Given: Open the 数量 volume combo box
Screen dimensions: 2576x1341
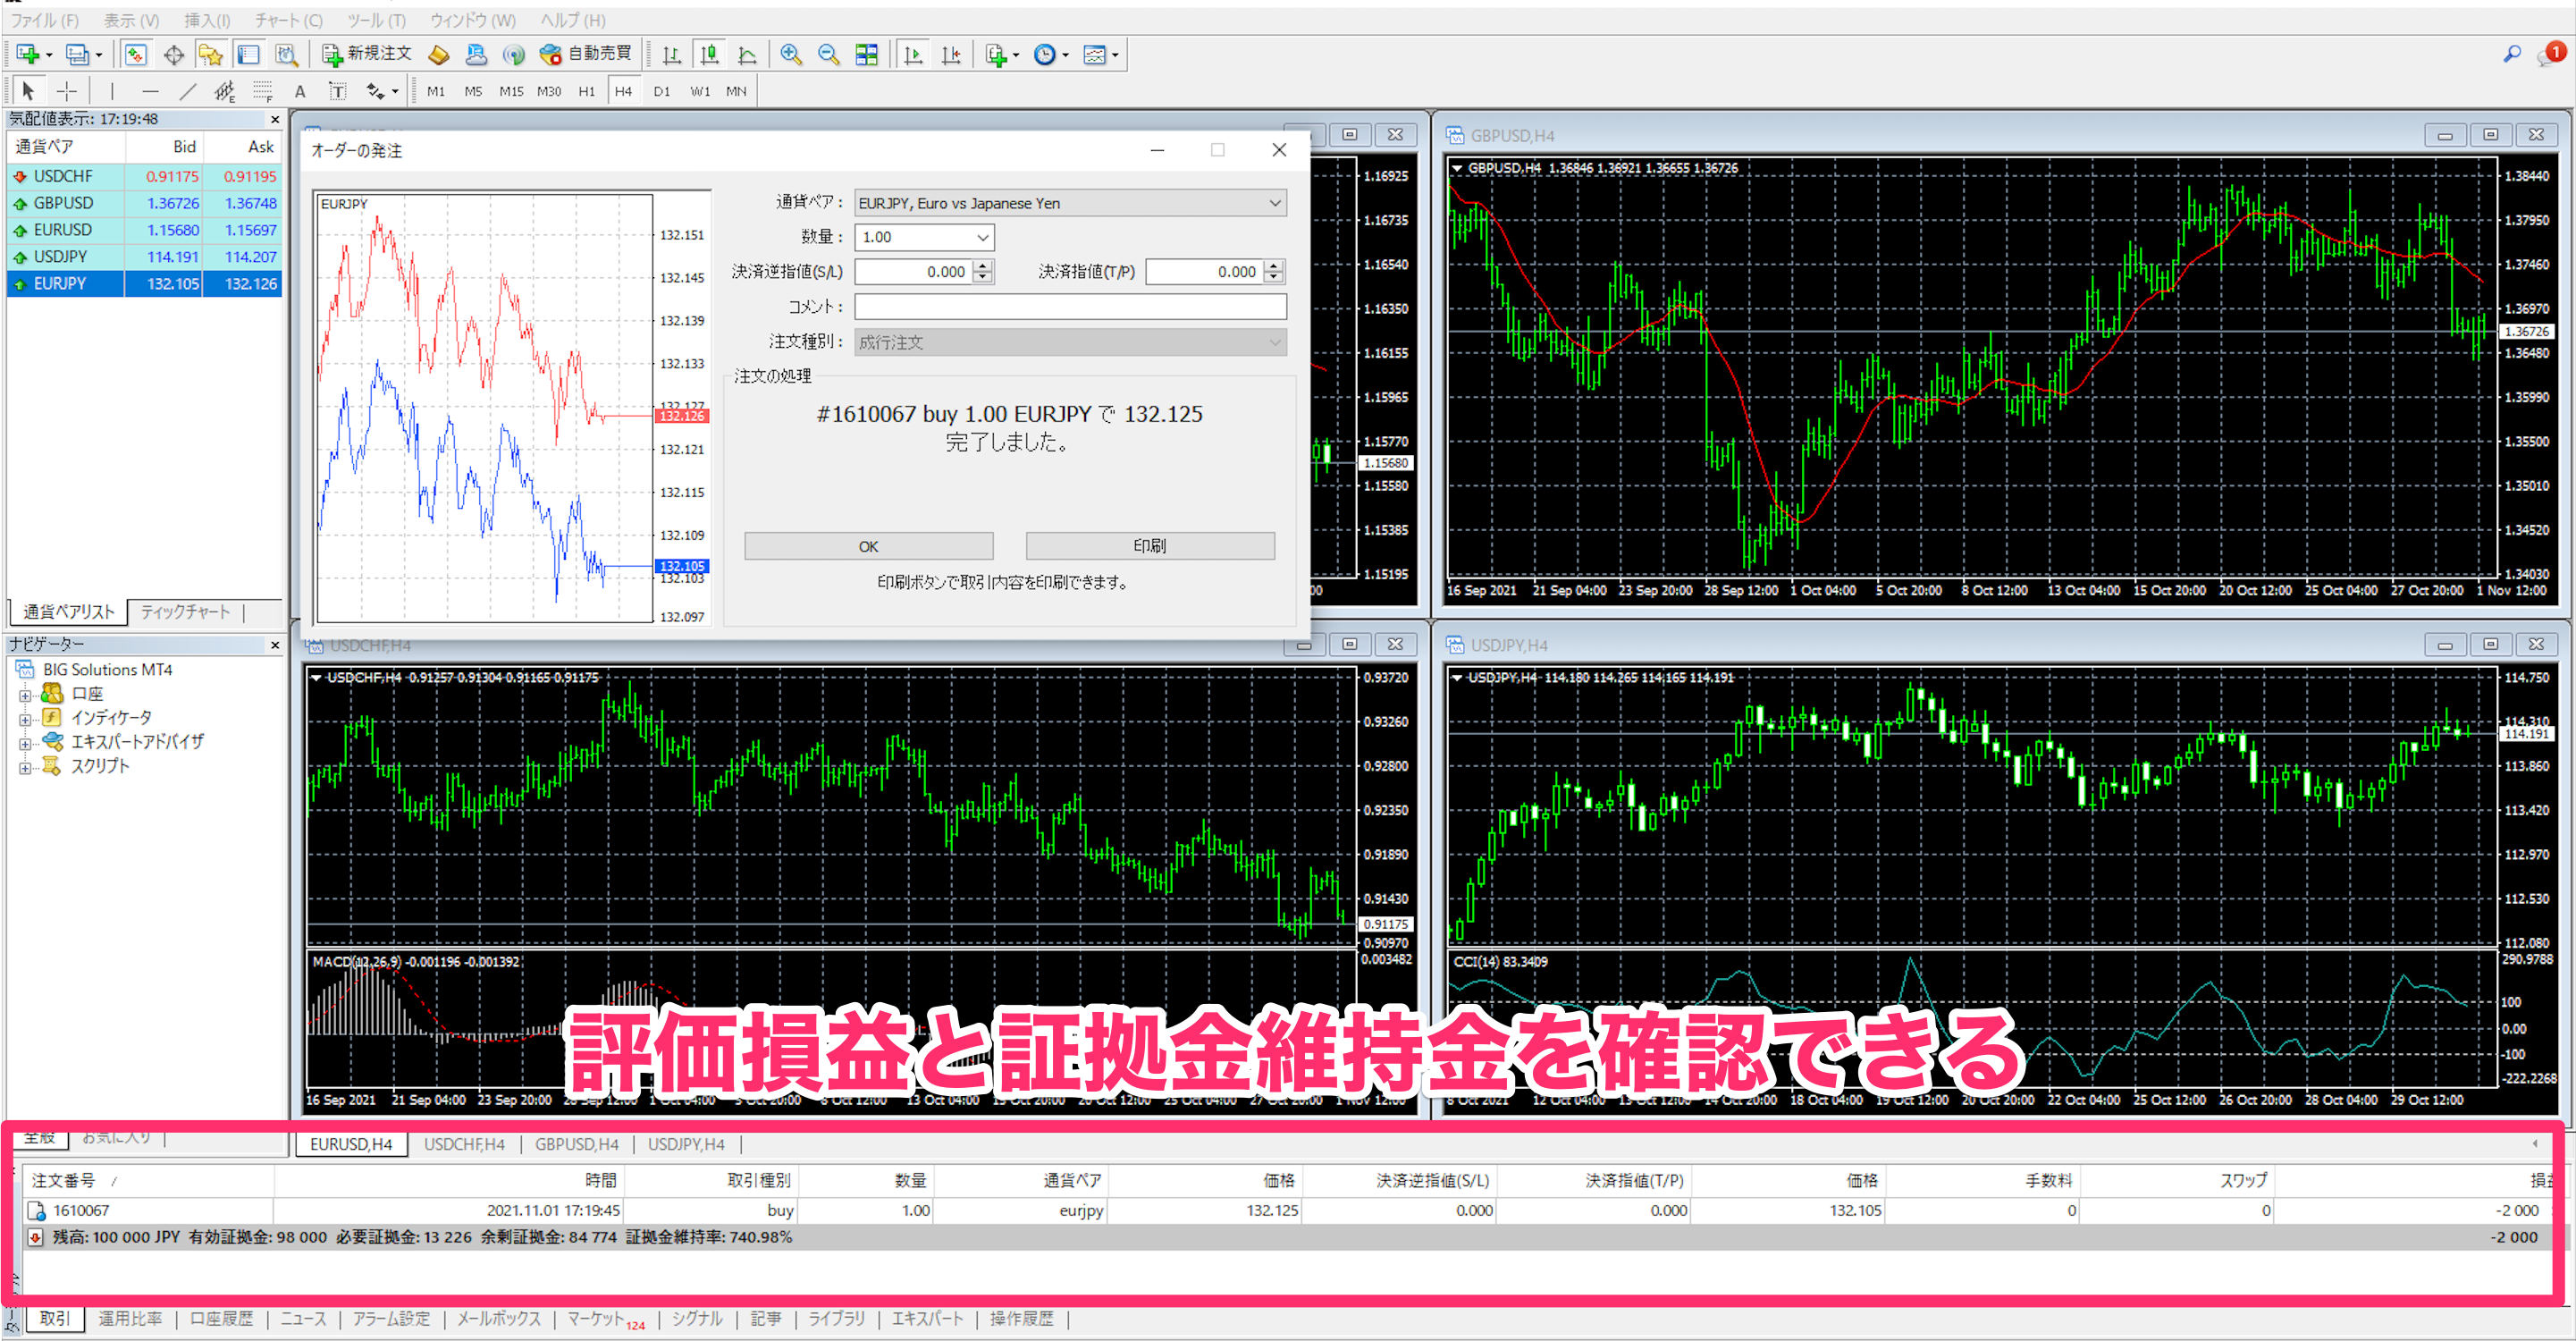Looking at the screenshot, I should [x=924, y=237].
